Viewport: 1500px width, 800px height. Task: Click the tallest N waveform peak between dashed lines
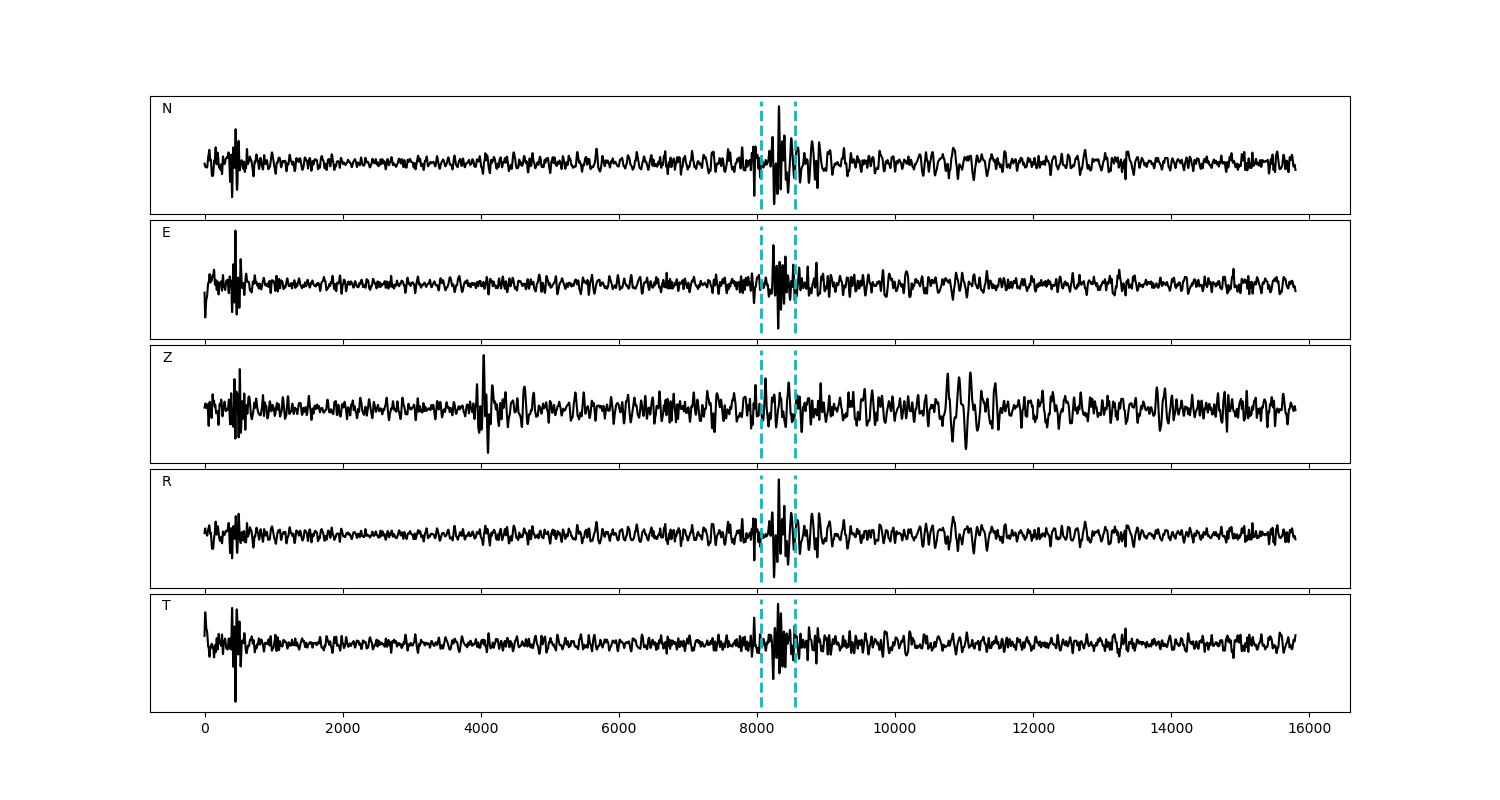[x=778, y=108]
